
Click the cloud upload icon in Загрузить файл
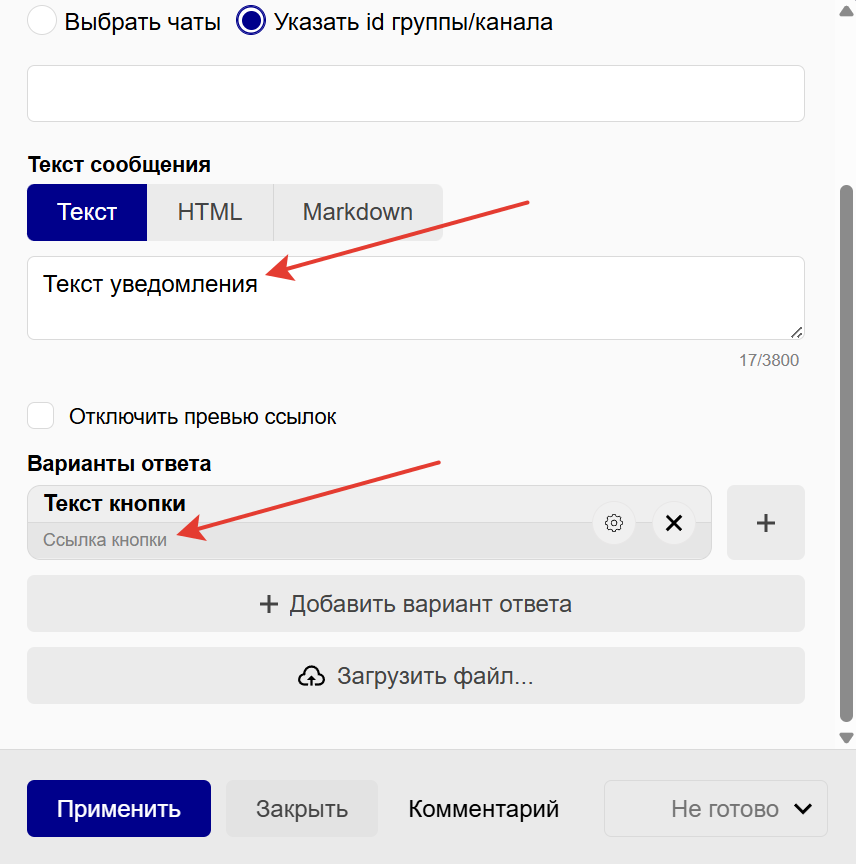(311, 676)
